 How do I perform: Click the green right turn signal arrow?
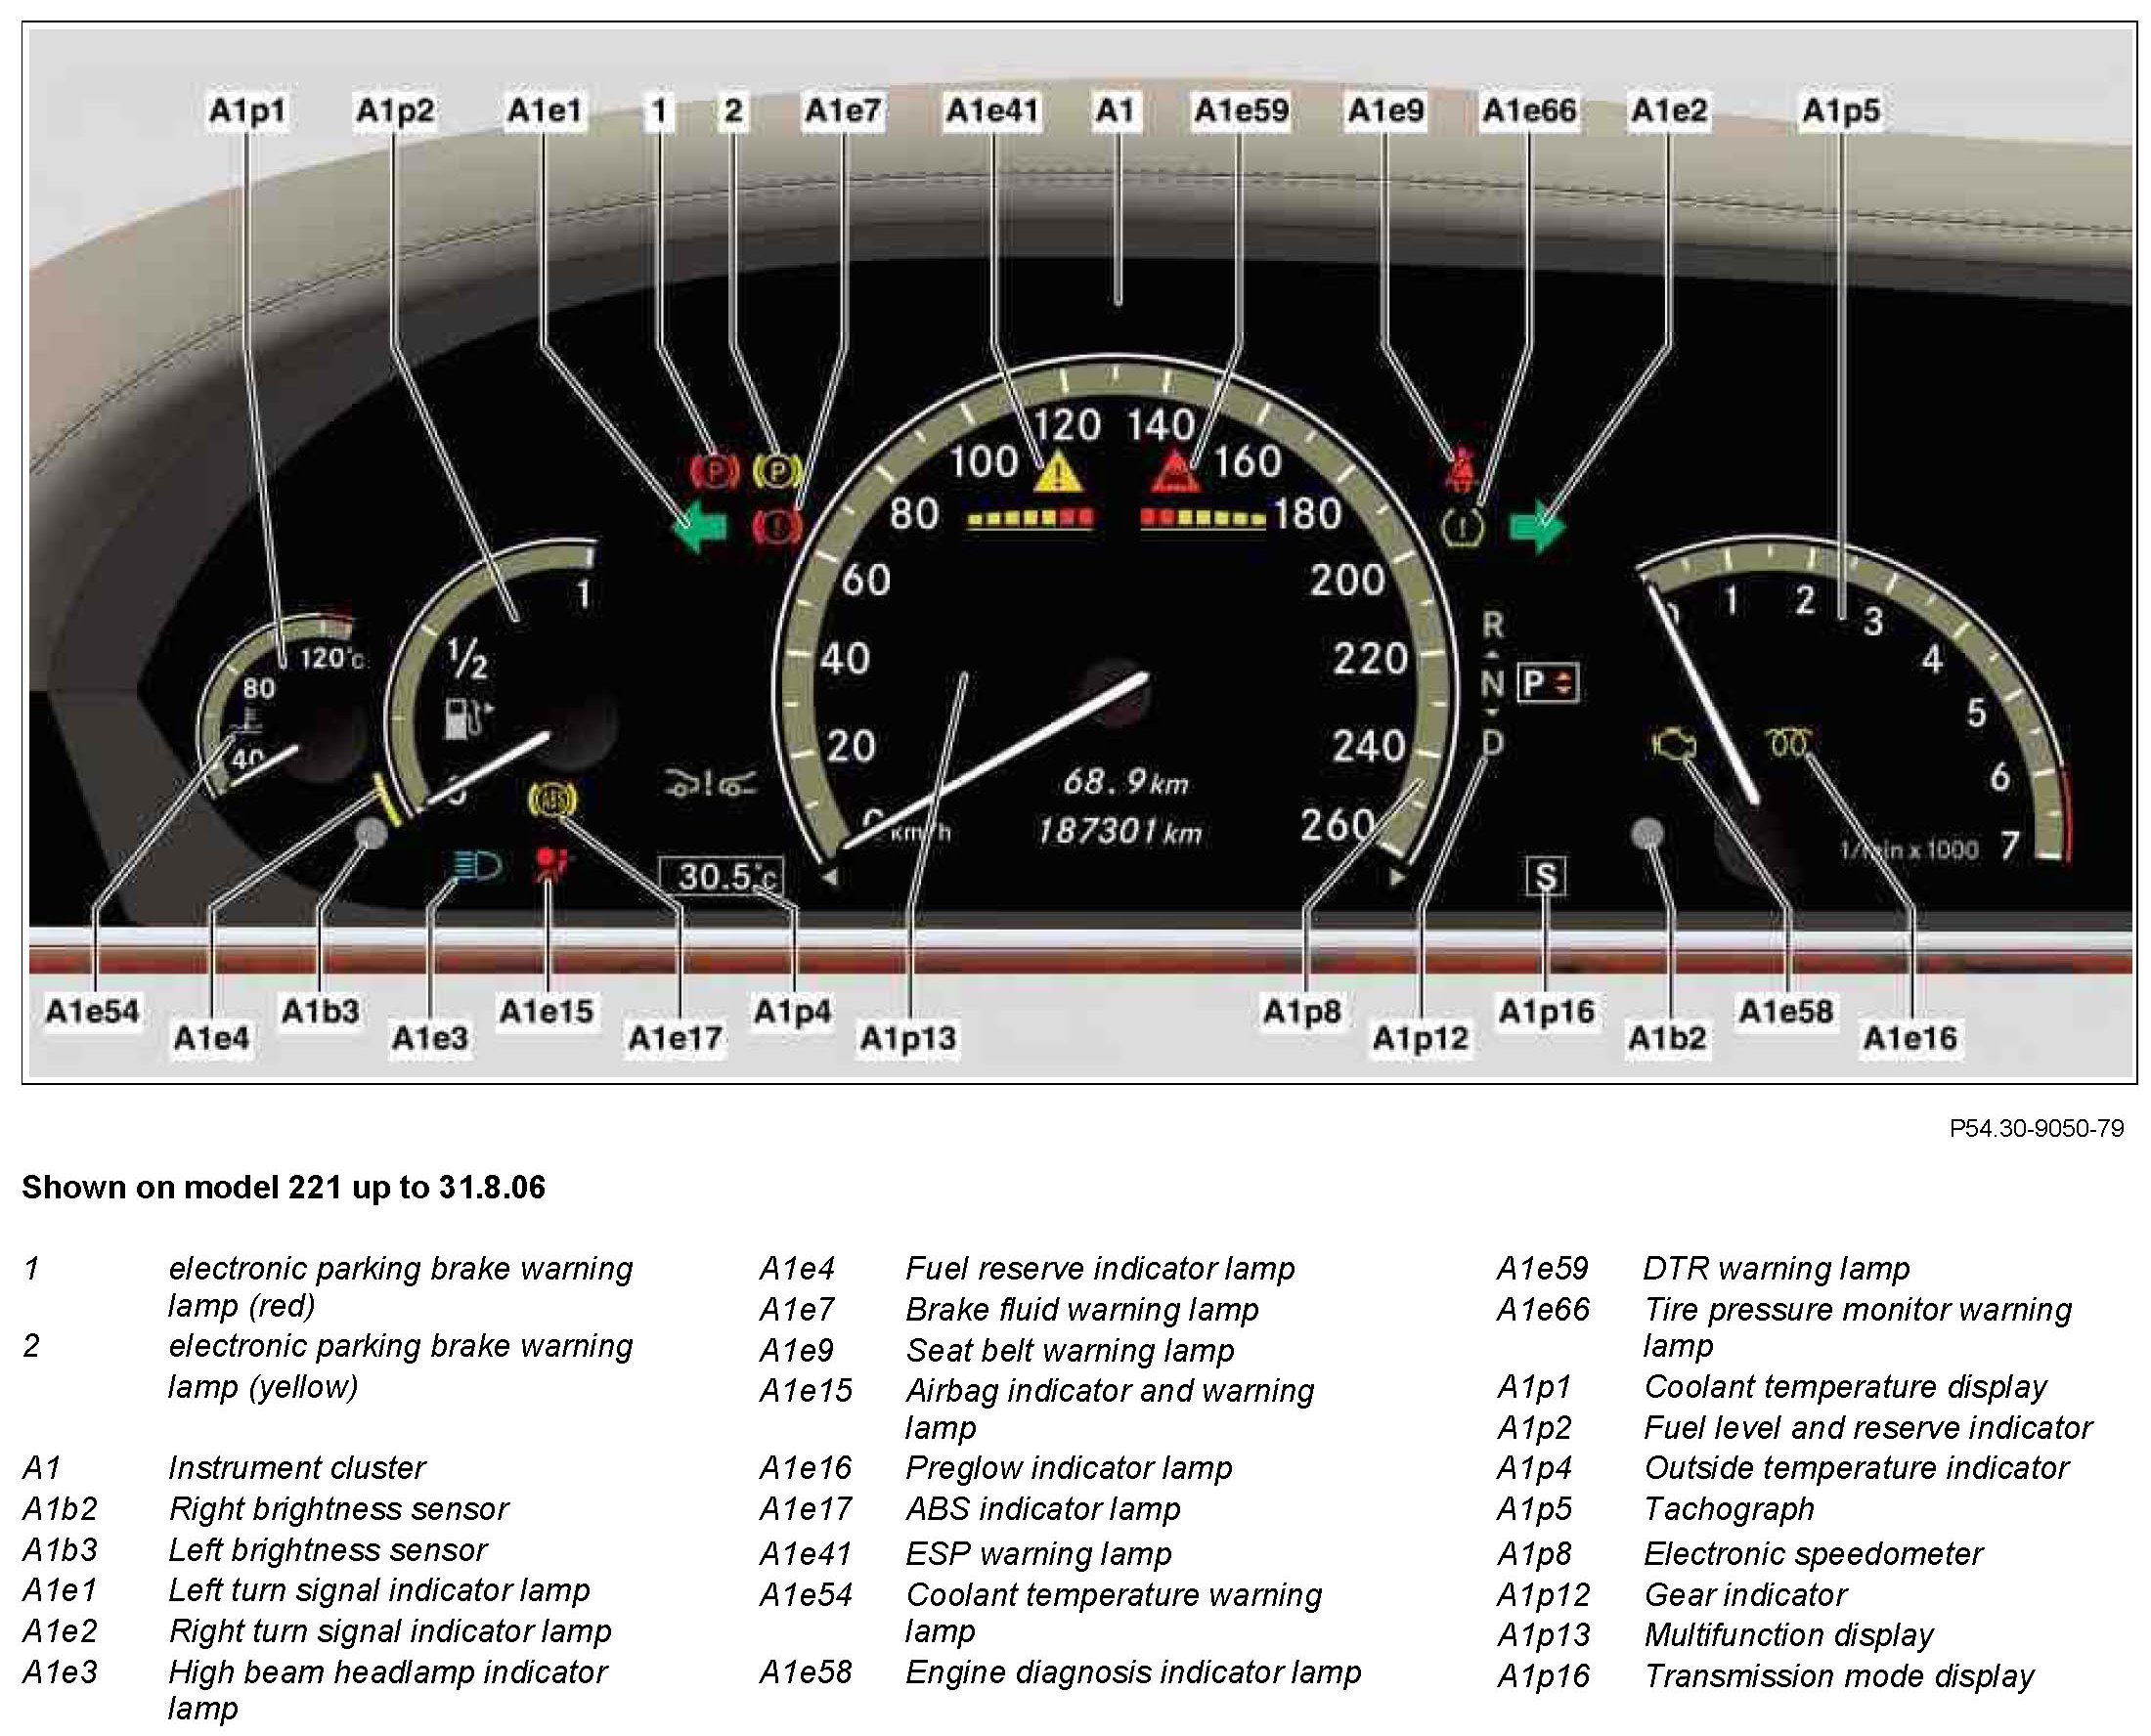coord(1537,527)
